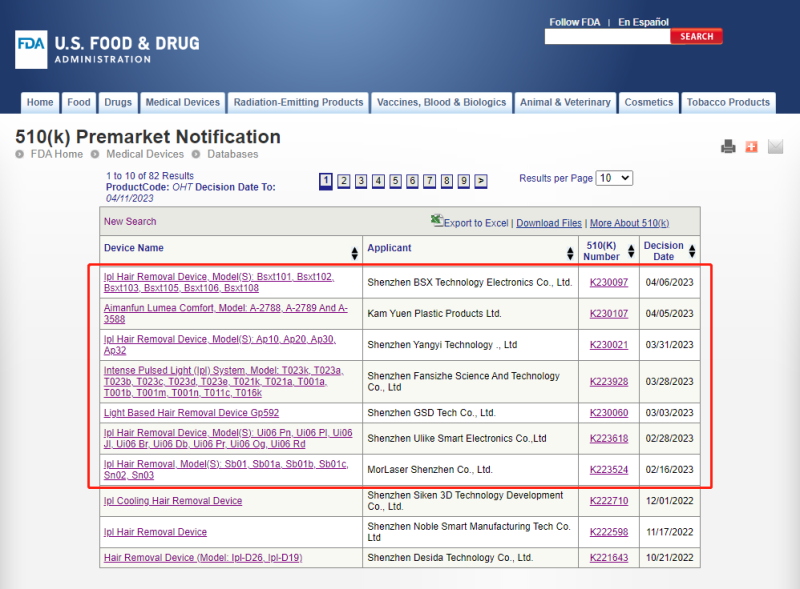Open the Results per Page dropdown

pos(614,178)
